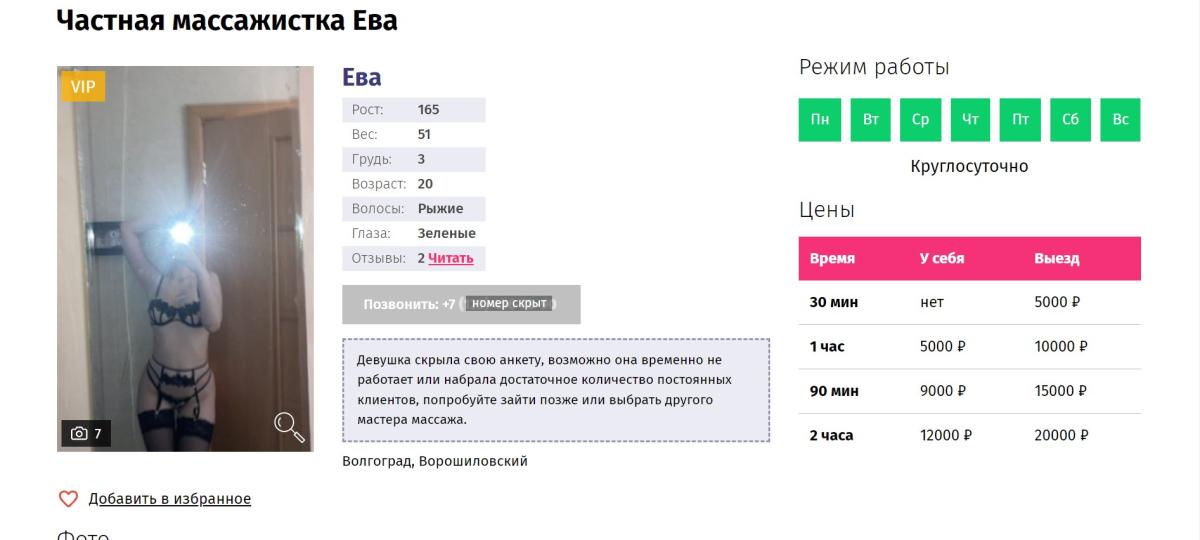Select the Сб weekday badge
The width and height of the screenshot is (1200, 540).
click(1070, 120)
